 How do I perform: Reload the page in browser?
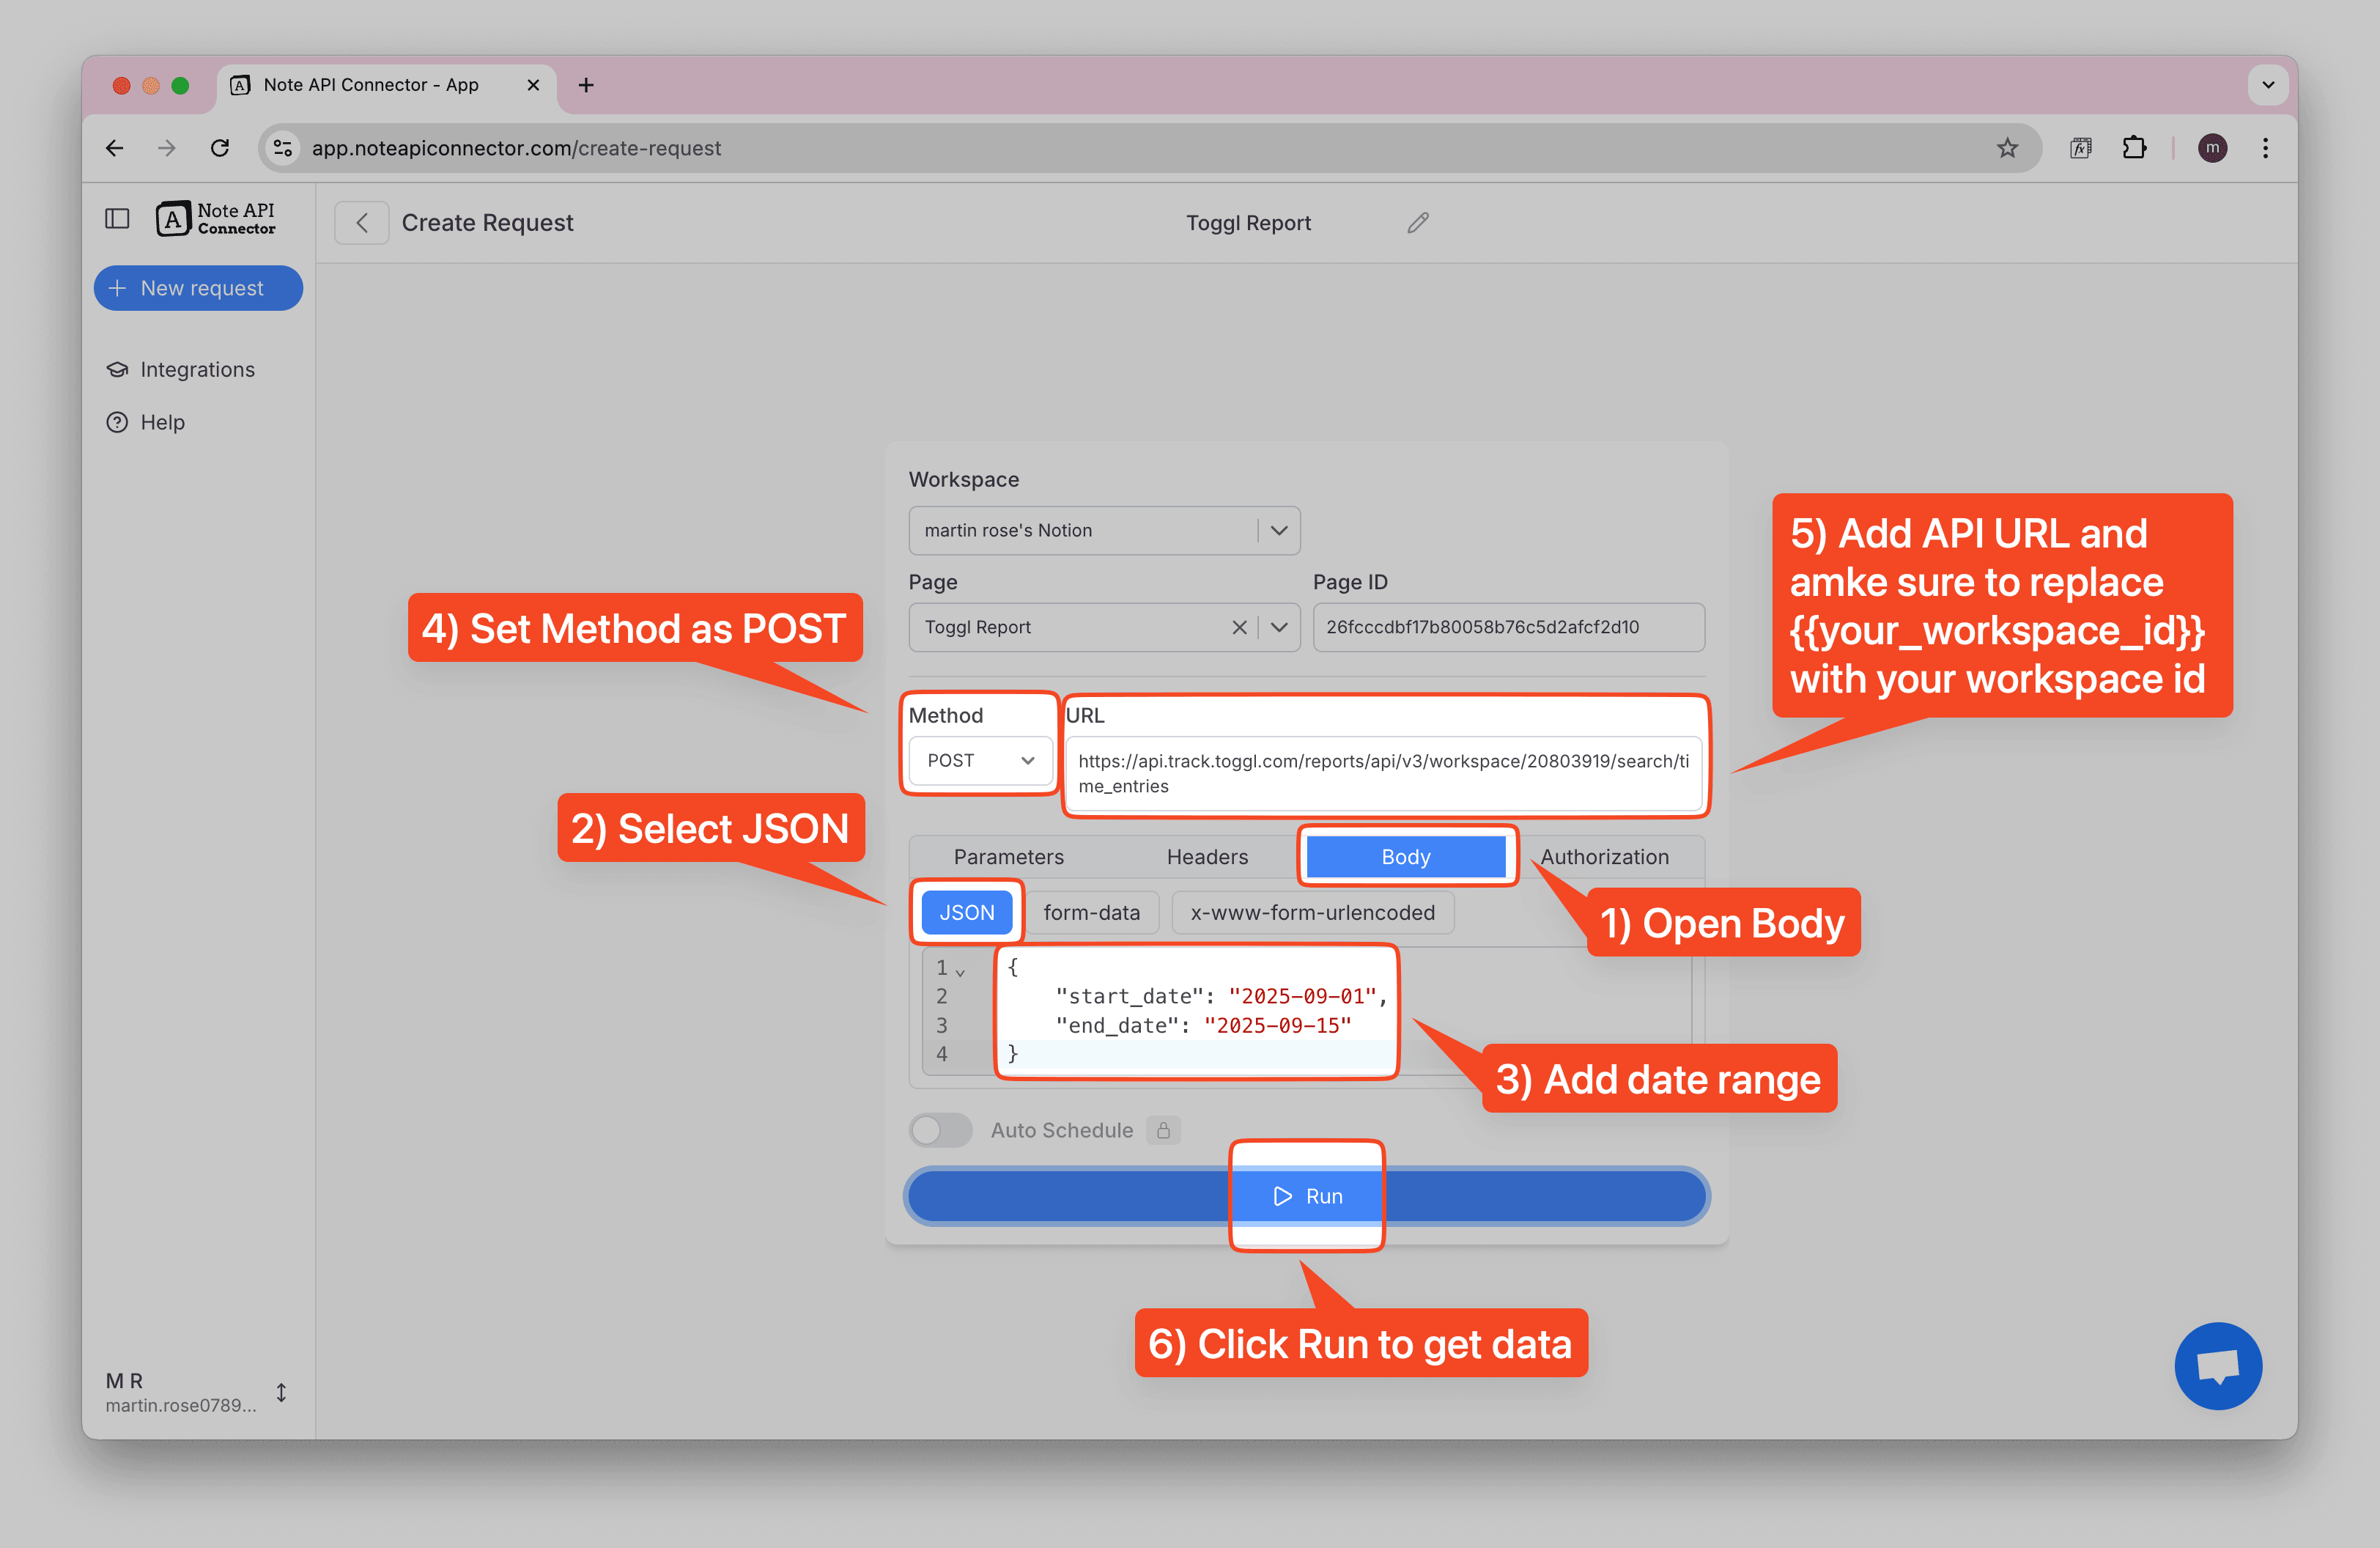pyautogui.click(x=220, y=148)
